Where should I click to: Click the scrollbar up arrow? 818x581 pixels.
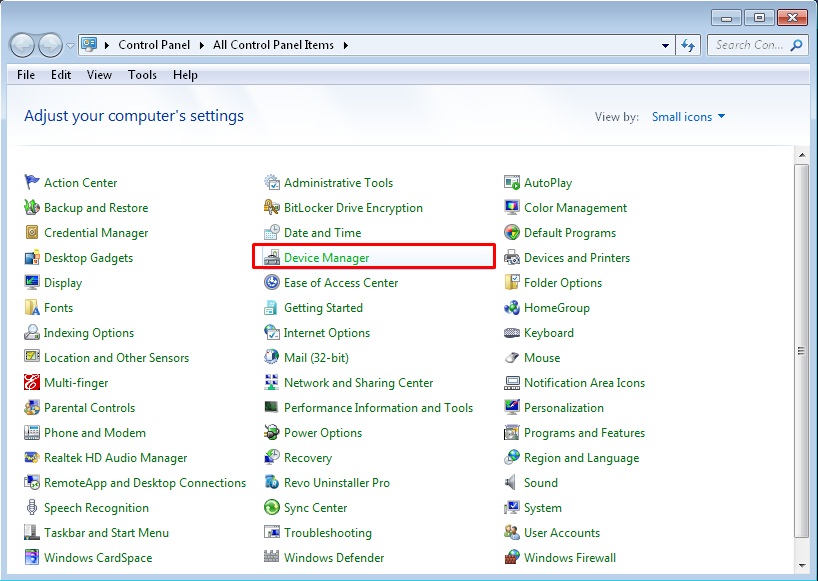[x=801, y=155]
